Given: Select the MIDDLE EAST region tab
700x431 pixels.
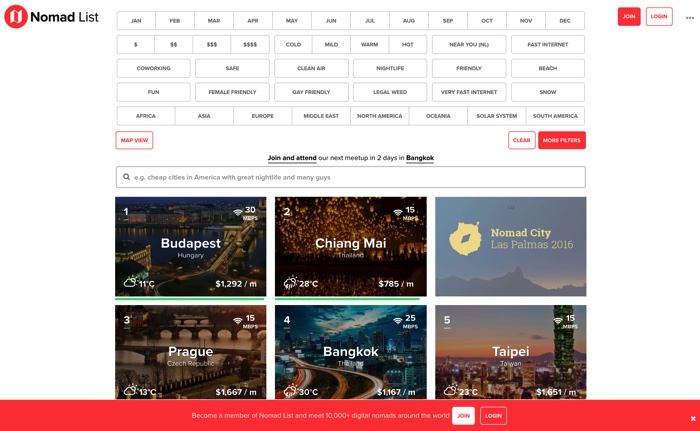Looking at the screenshot, I should (x=321, y=116).
